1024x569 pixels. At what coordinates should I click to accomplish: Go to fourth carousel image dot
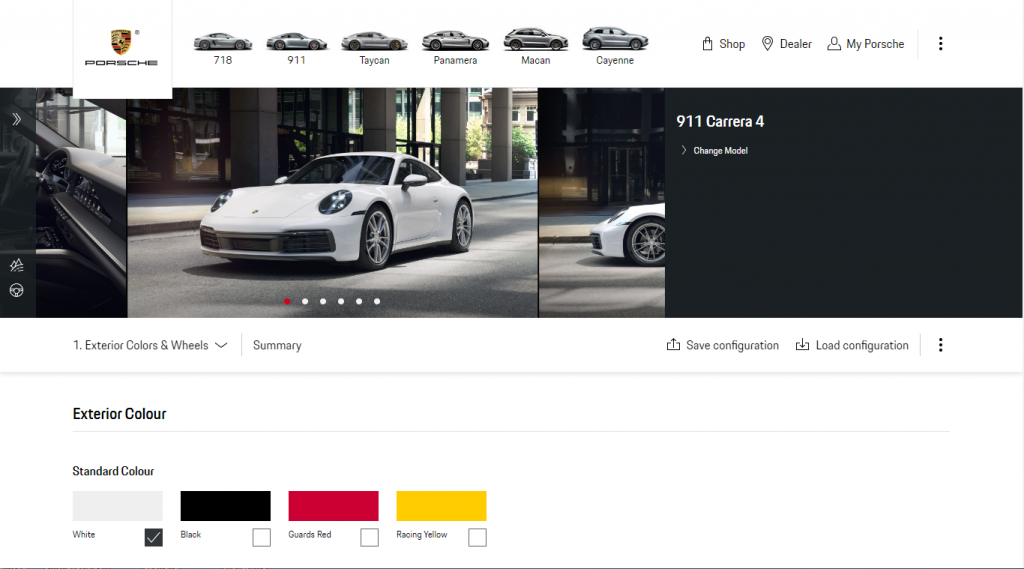341,301
